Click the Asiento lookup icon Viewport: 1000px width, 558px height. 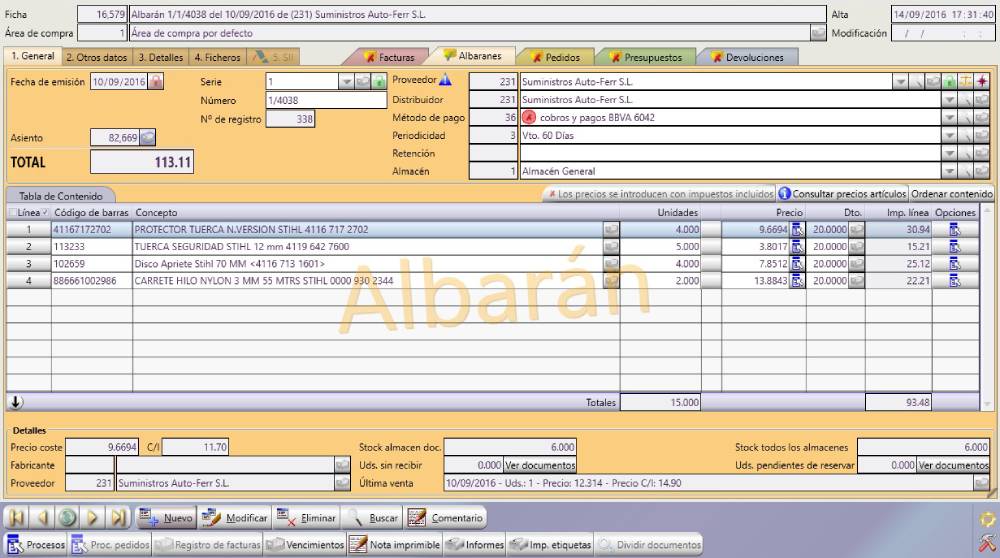tap(148, 137)
